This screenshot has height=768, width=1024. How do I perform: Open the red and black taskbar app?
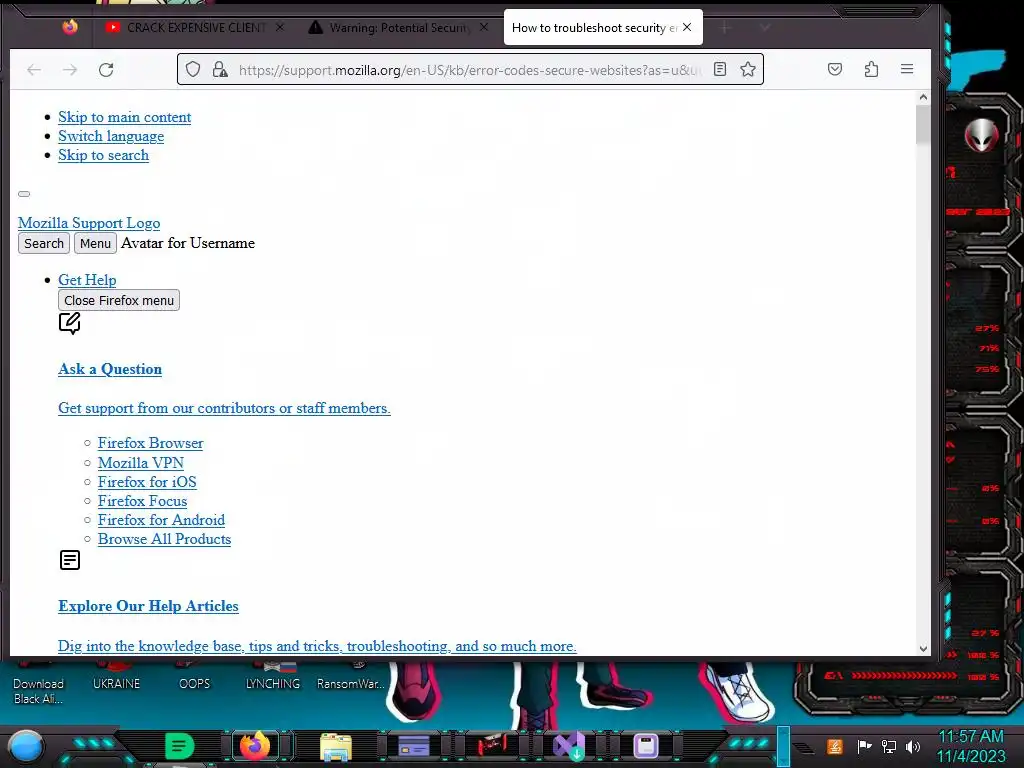coord(490,745)
